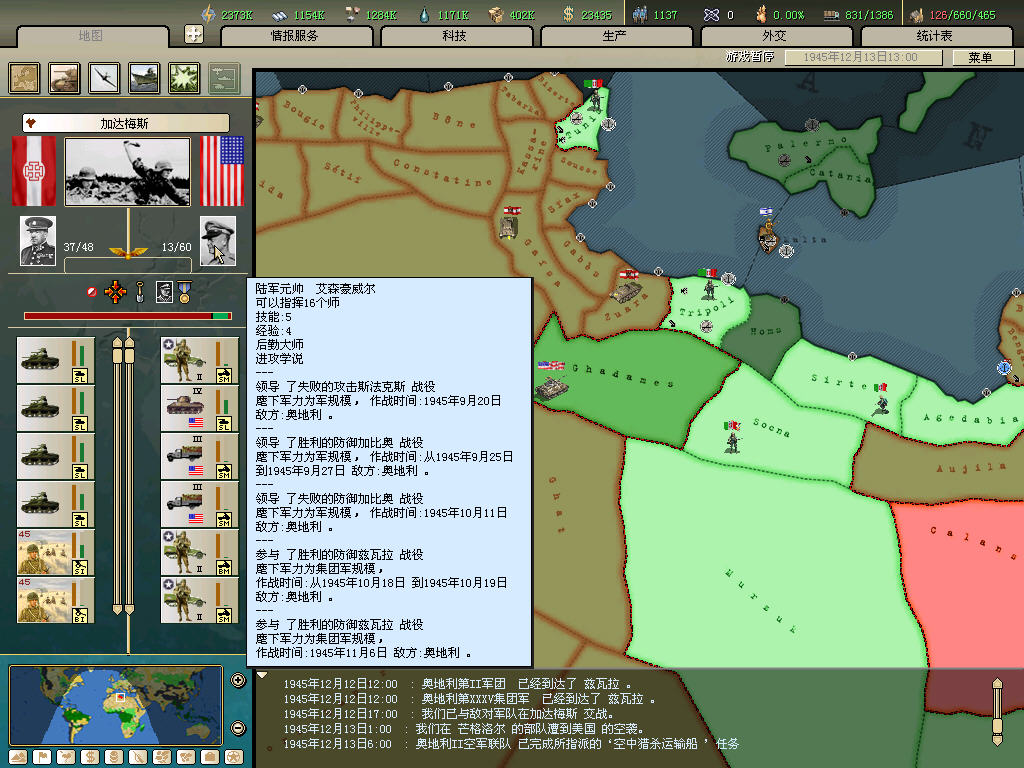
Task: Select the air units (plane) filter icon
Action: 105,78
